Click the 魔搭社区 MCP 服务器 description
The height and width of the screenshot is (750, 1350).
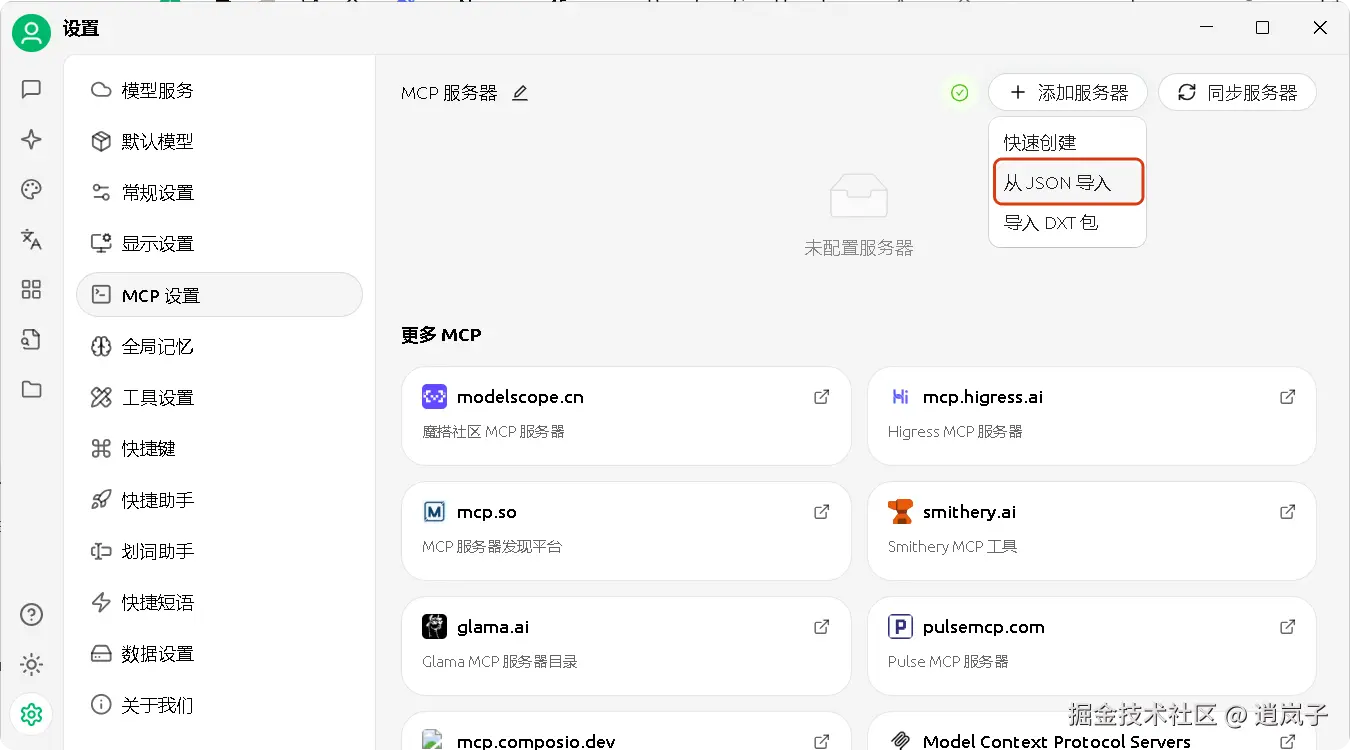tap(494, 432)
